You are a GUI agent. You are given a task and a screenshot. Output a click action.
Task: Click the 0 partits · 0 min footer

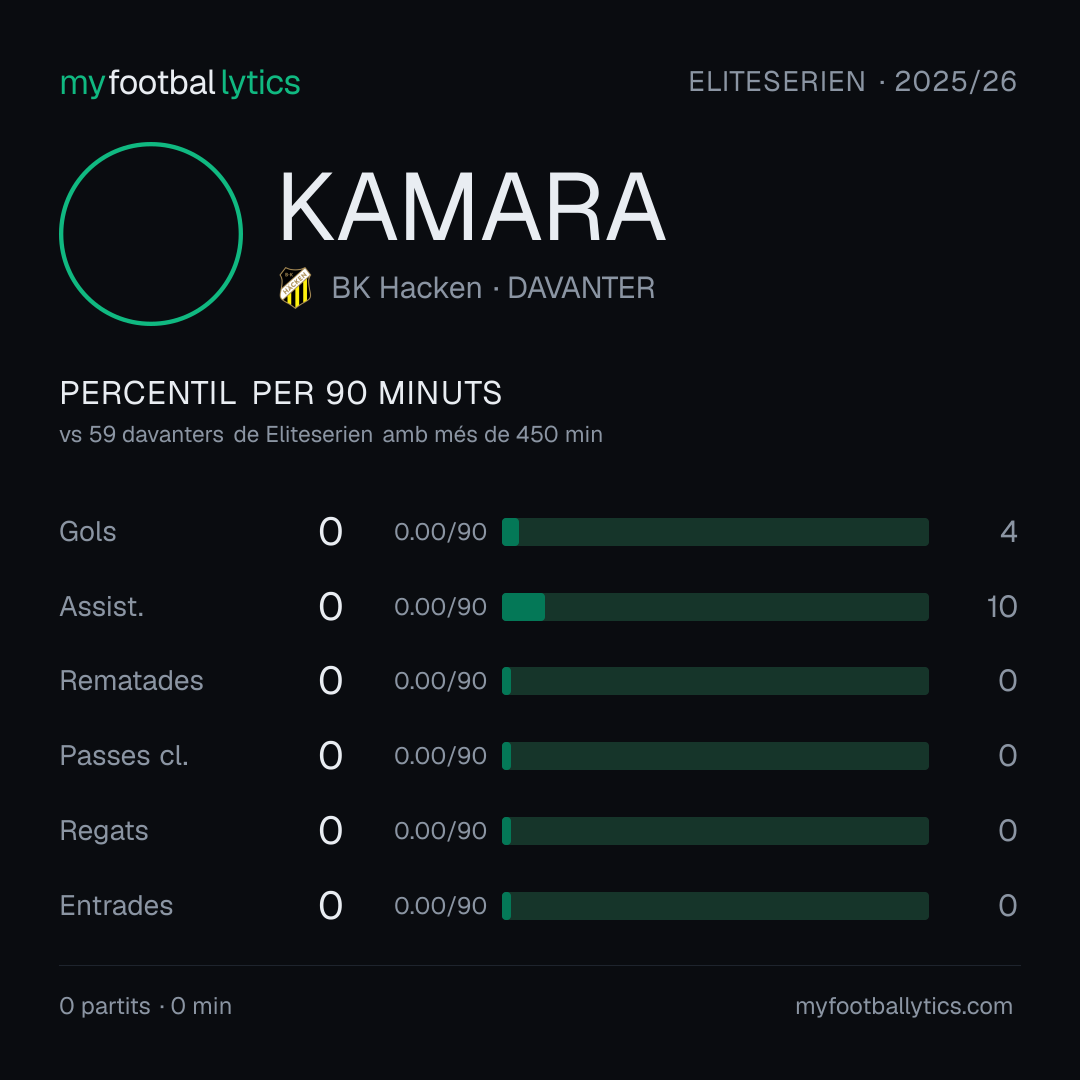tap(145, 1006)
